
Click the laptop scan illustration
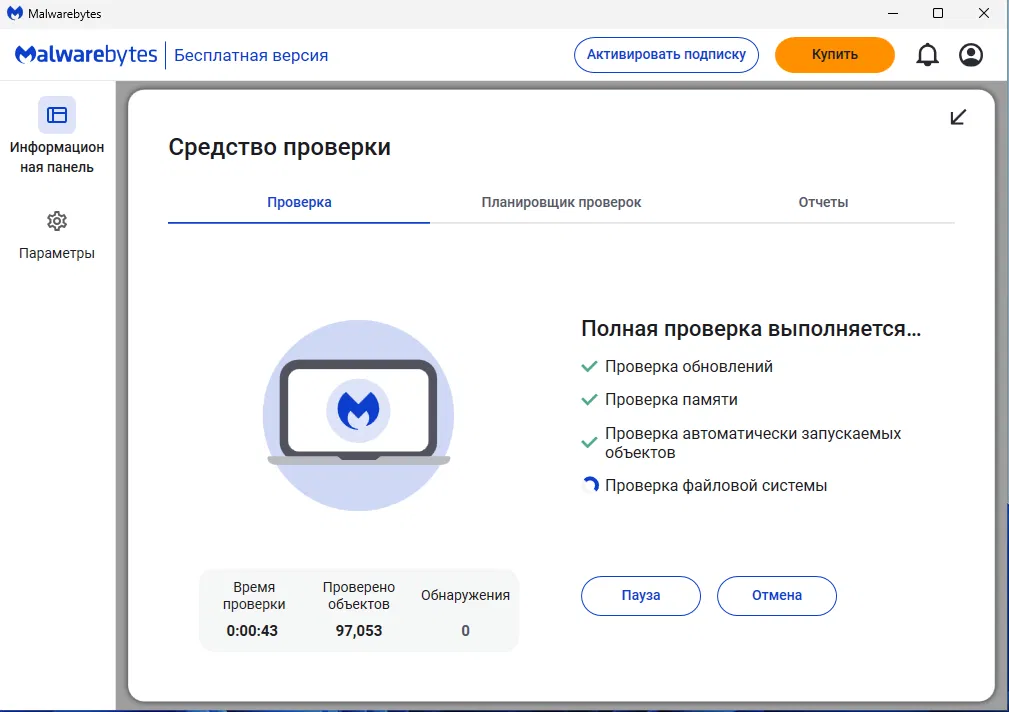coord(358,415)
